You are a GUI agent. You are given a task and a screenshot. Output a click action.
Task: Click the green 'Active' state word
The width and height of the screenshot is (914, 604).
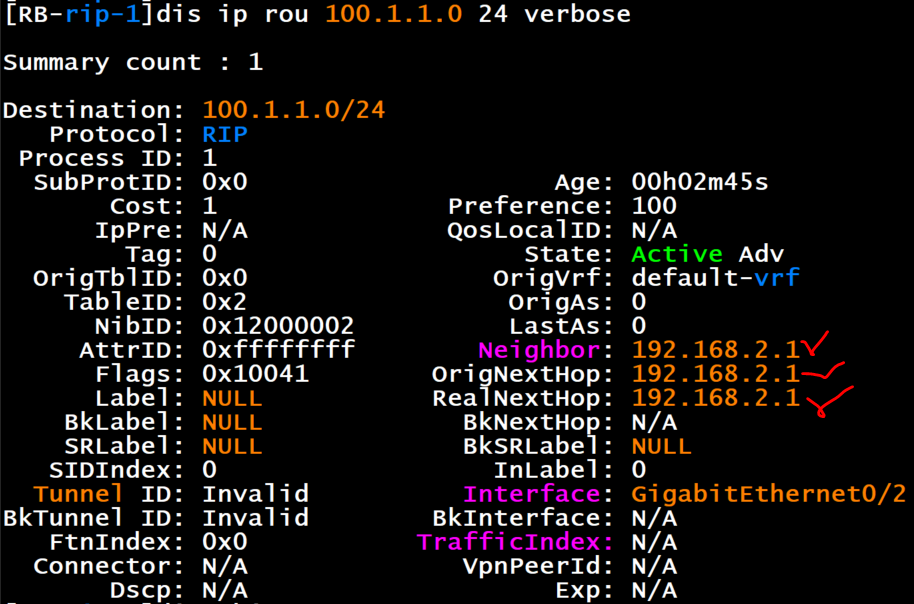(677, 254)
